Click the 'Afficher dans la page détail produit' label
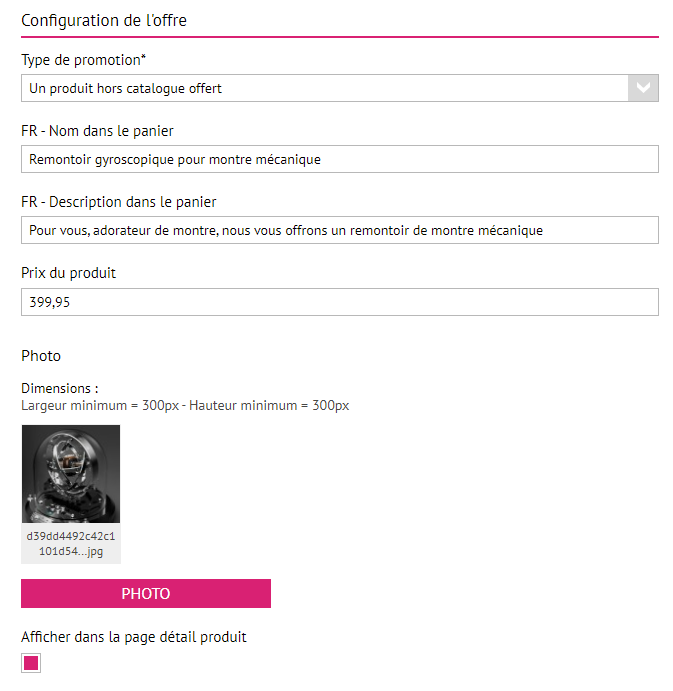This screenshot has width=673, height=691. 133,637
